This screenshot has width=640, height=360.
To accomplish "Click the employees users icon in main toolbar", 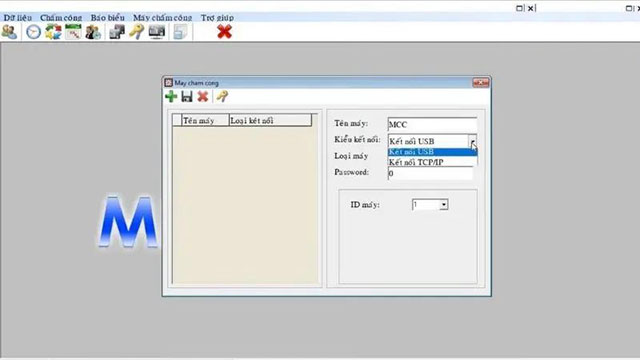I will coord(9,32).
